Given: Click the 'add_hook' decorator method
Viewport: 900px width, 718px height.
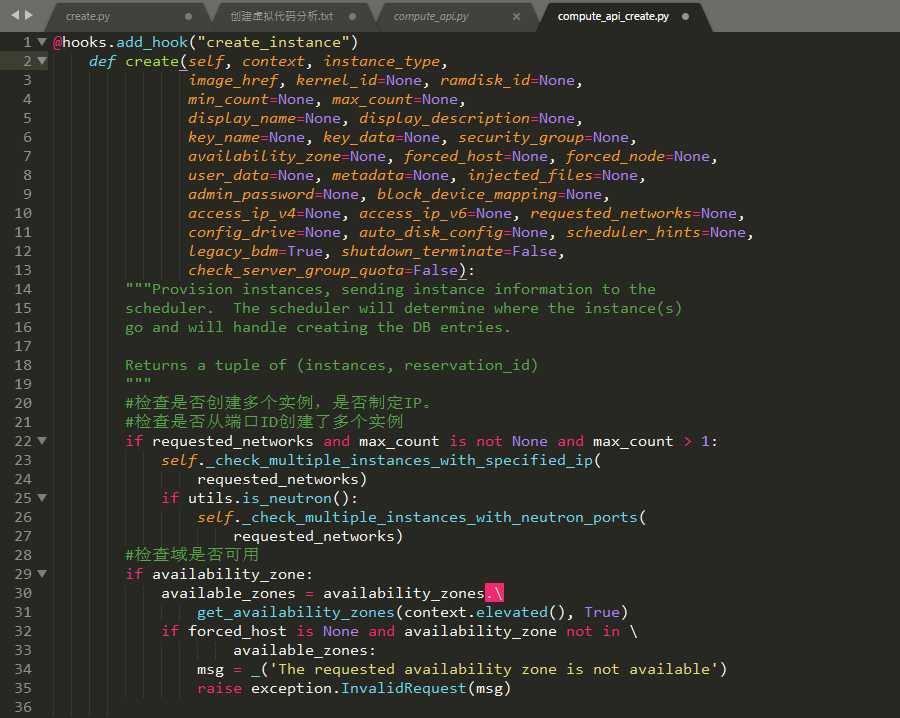Looking at the screenshot, I should click(152, 42).
